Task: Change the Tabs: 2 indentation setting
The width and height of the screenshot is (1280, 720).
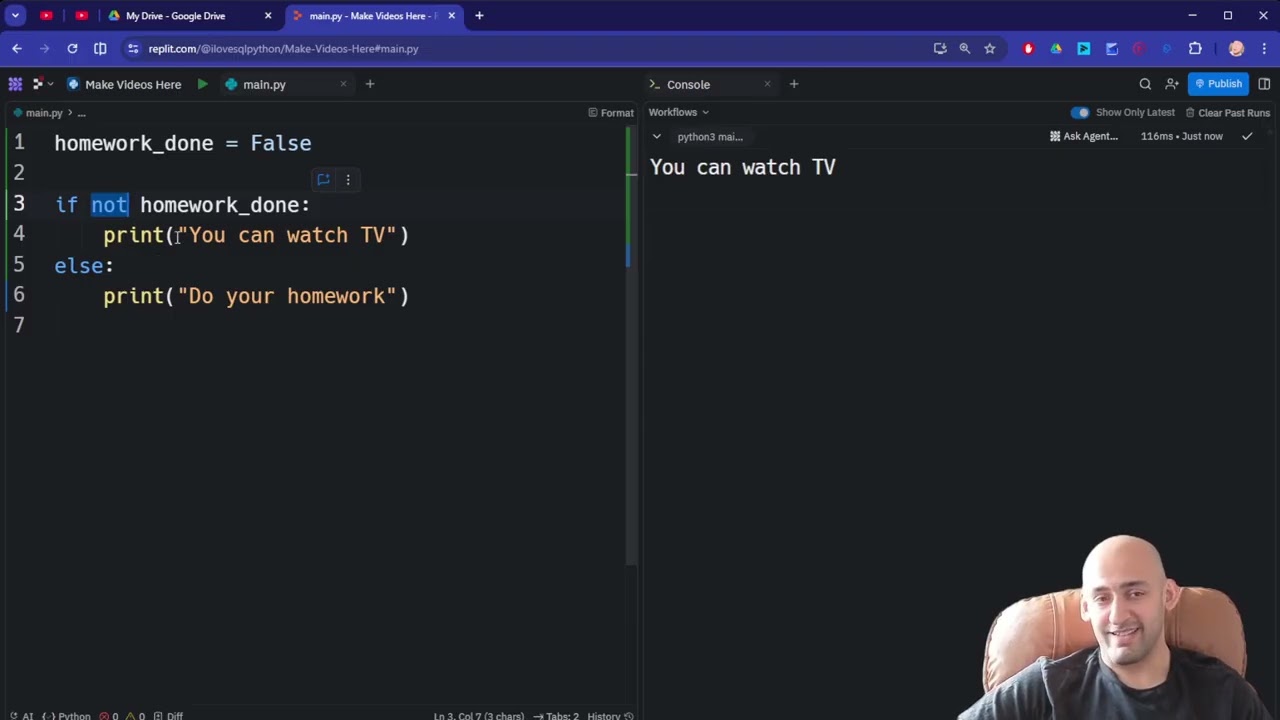Action: click(x=556, y=716)
